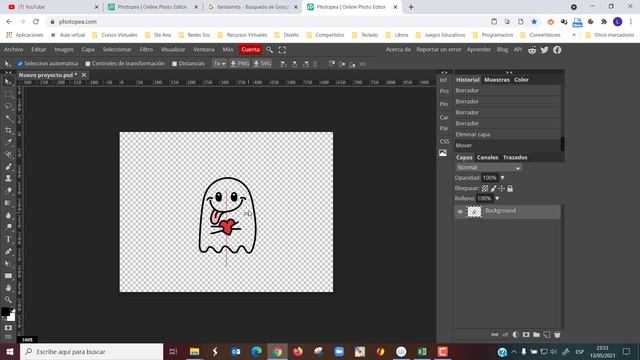
Task: Open the Aprender link
Action: point(478,49)
